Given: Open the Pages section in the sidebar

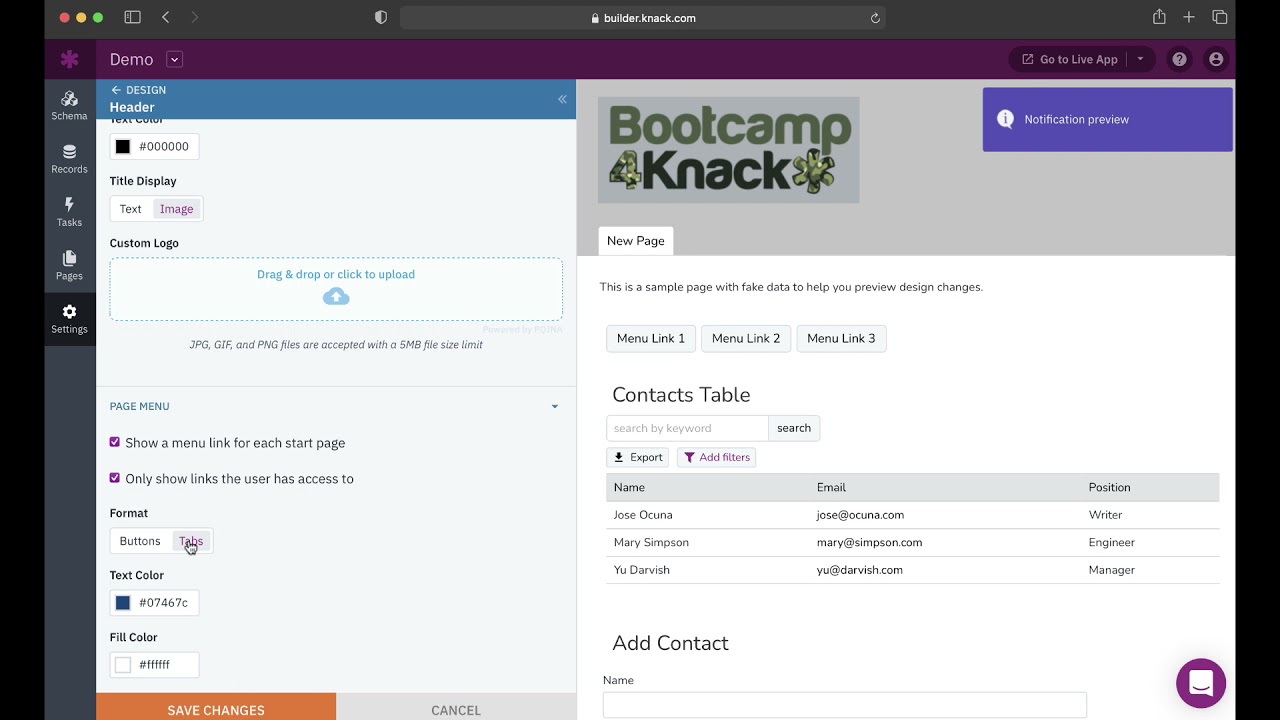Looking at the screenshot, I should [x=69, y=265].
